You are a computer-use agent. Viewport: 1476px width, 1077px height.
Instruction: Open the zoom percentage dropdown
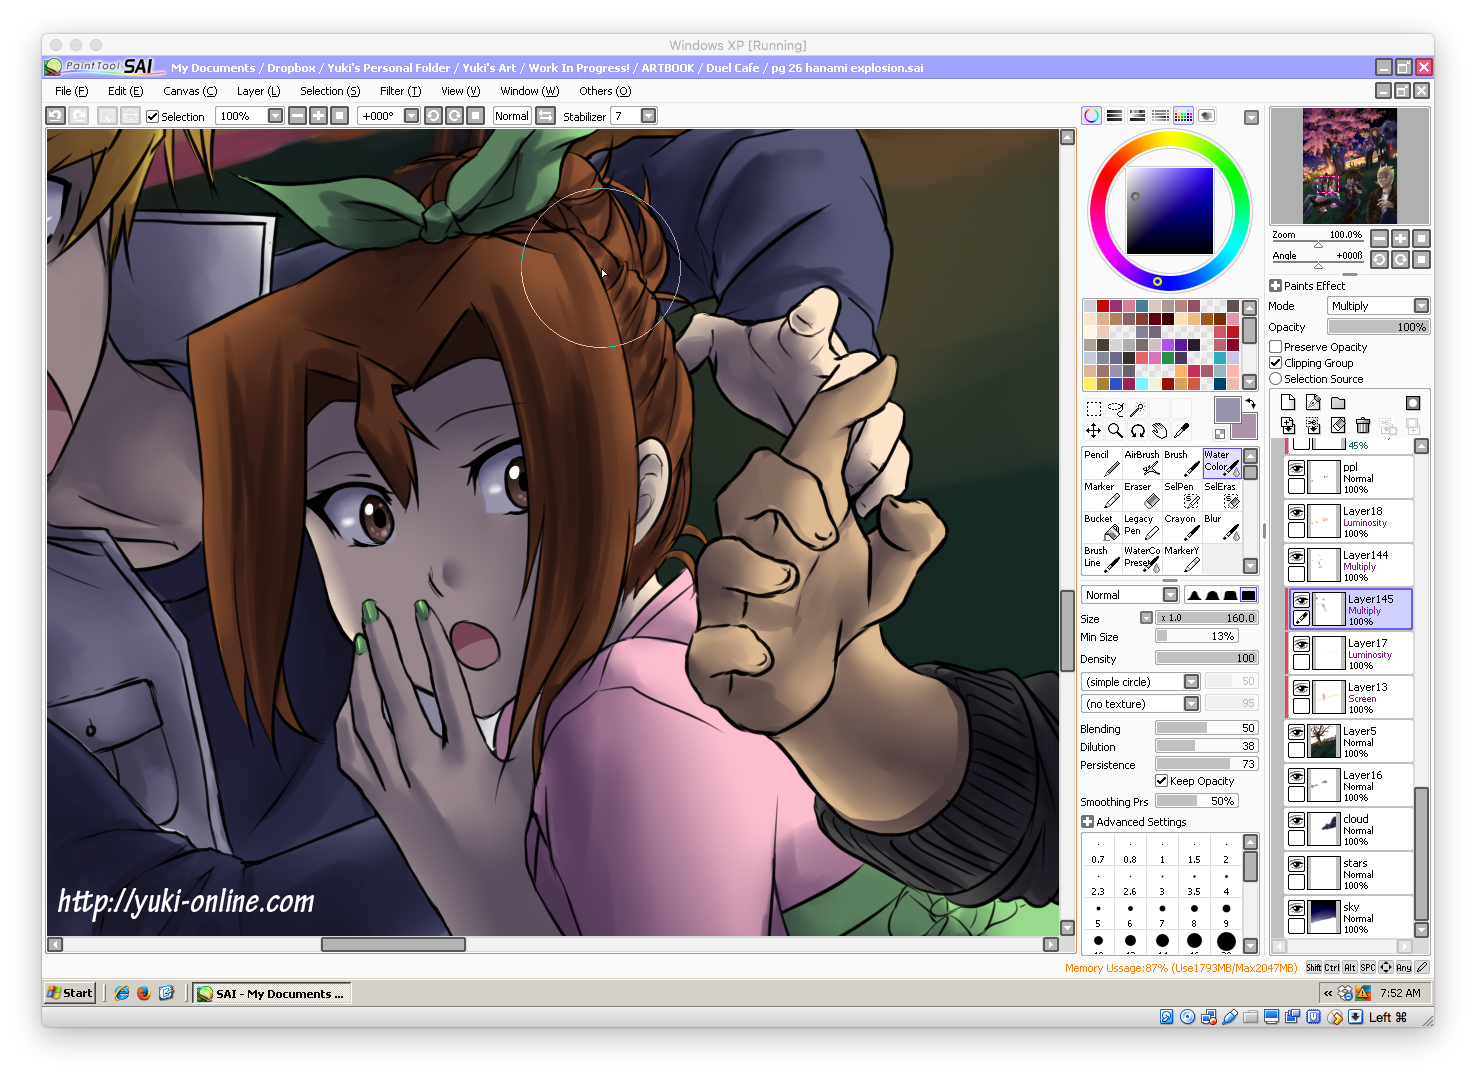[x=275, y=116]
